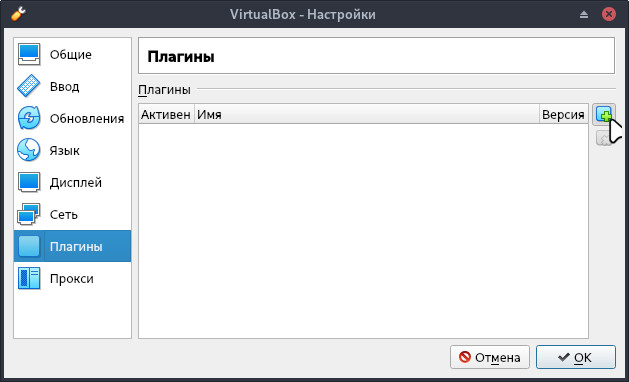Image resolution: width=629 pixels, height=382 pixels.
Task: Sort by the Версия column header
Action: [x=563, y=114]
